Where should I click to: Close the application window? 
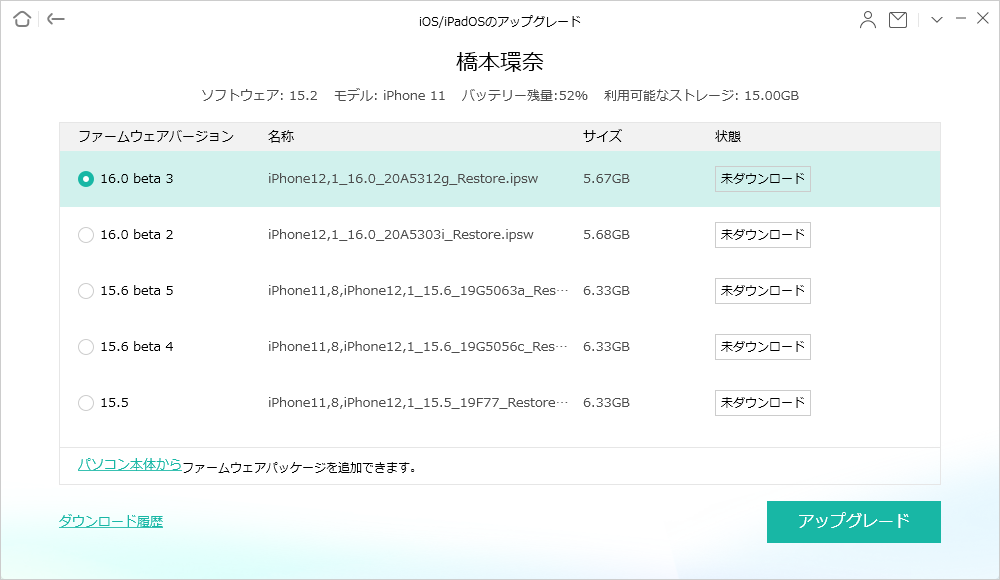tap(983, 19)
